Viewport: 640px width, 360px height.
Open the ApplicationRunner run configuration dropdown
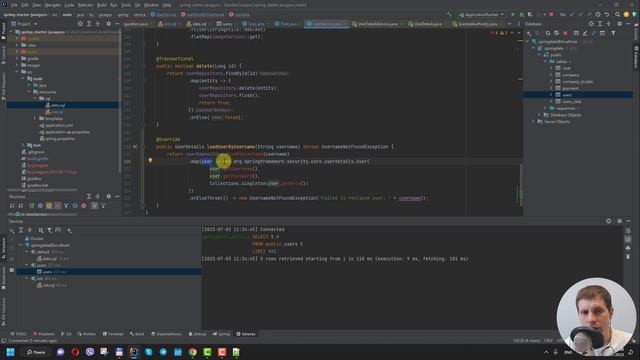click(482, 14)
